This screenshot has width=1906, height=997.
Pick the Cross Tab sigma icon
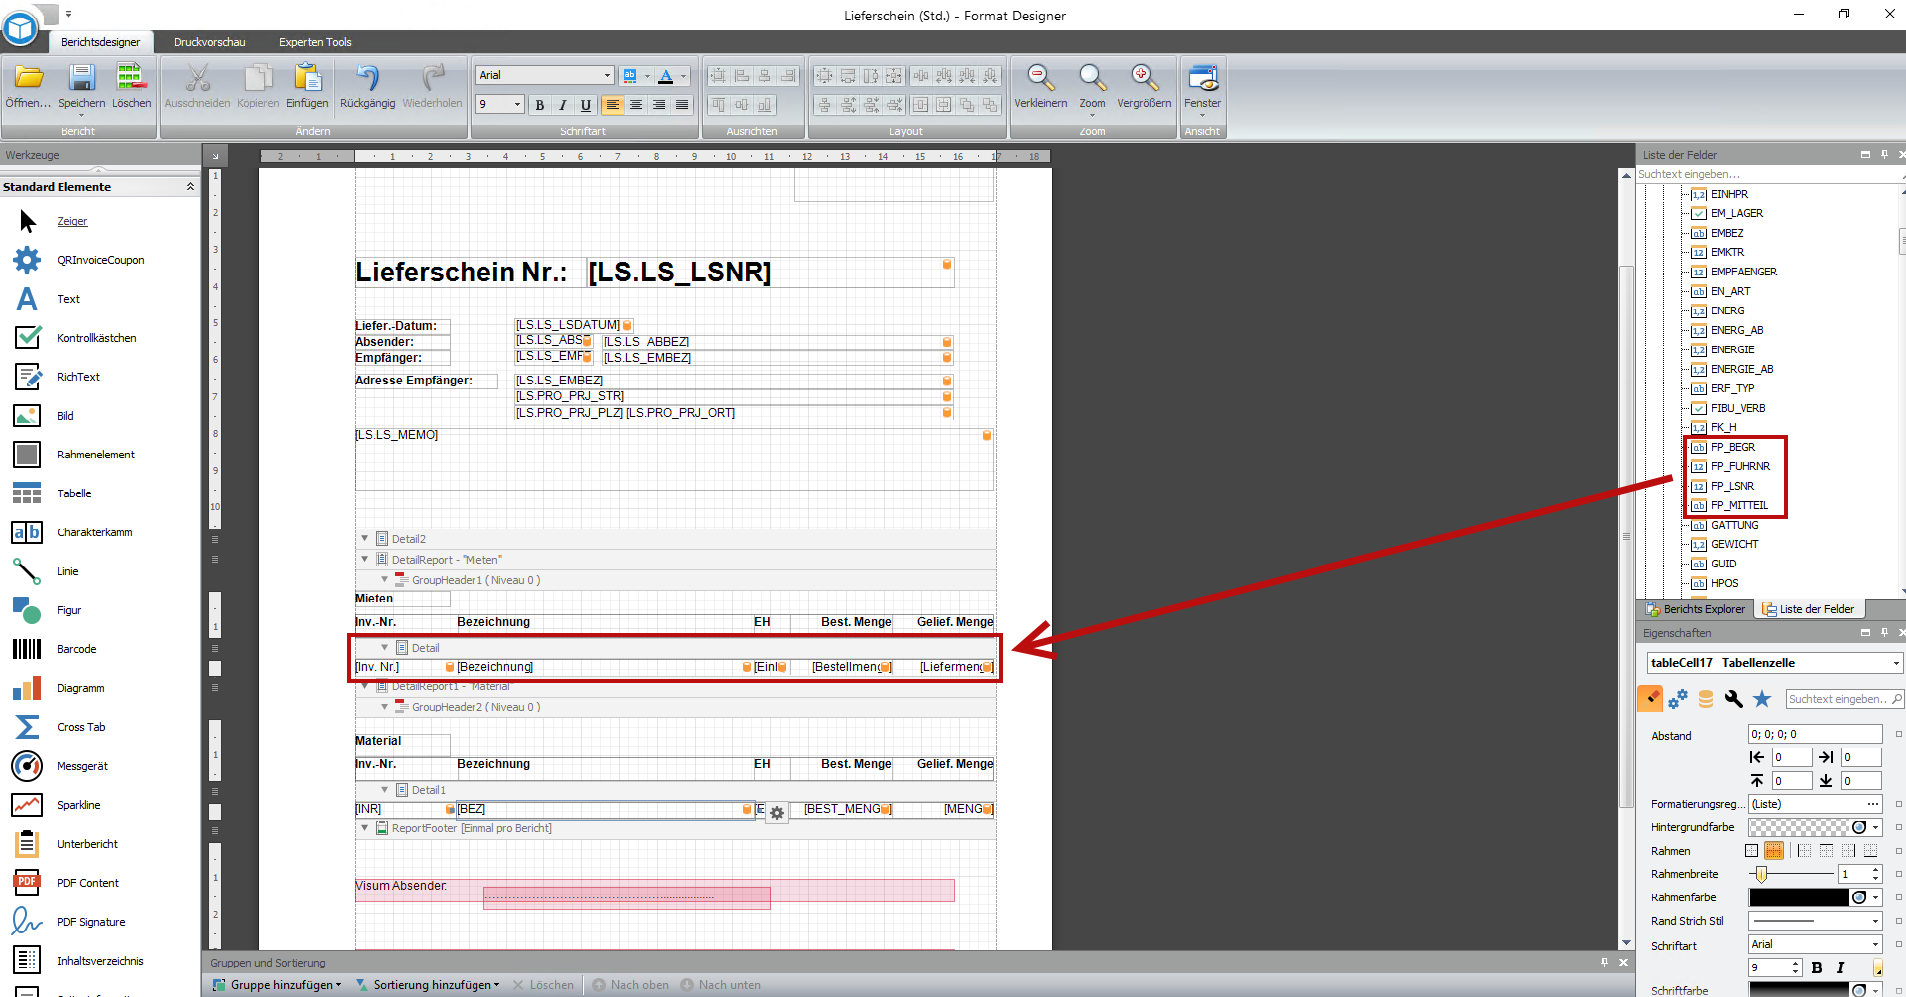pyautogui.click(x=27, y=727)
